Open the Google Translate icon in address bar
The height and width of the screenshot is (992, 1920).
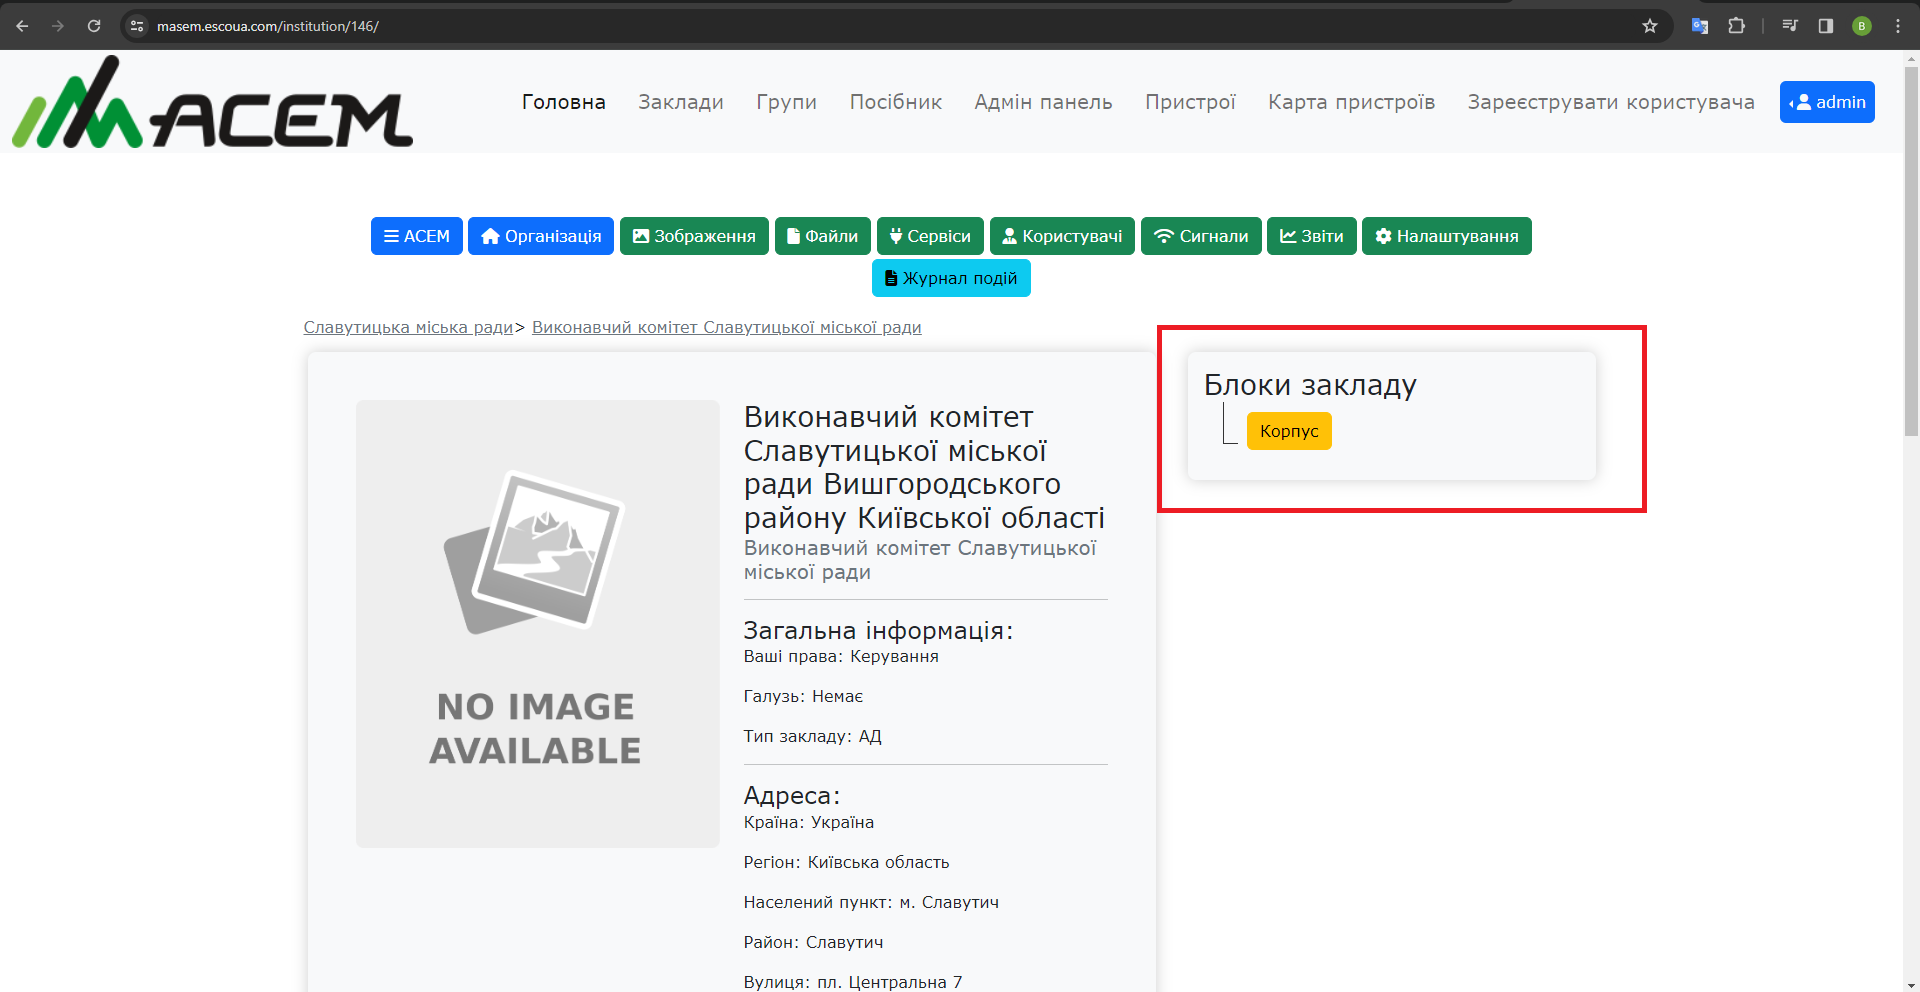1700,26
